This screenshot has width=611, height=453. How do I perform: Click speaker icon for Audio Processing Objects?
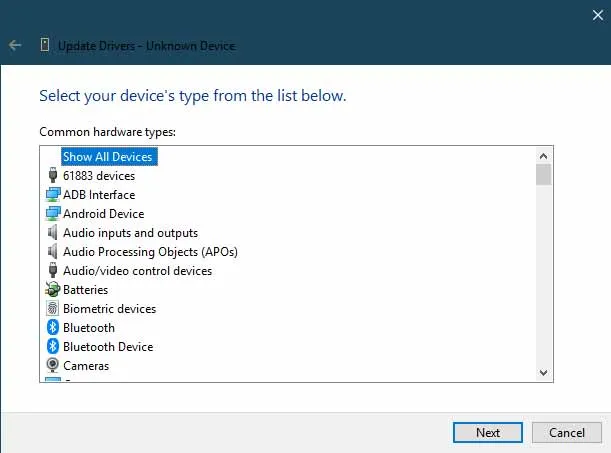point(53,252)
